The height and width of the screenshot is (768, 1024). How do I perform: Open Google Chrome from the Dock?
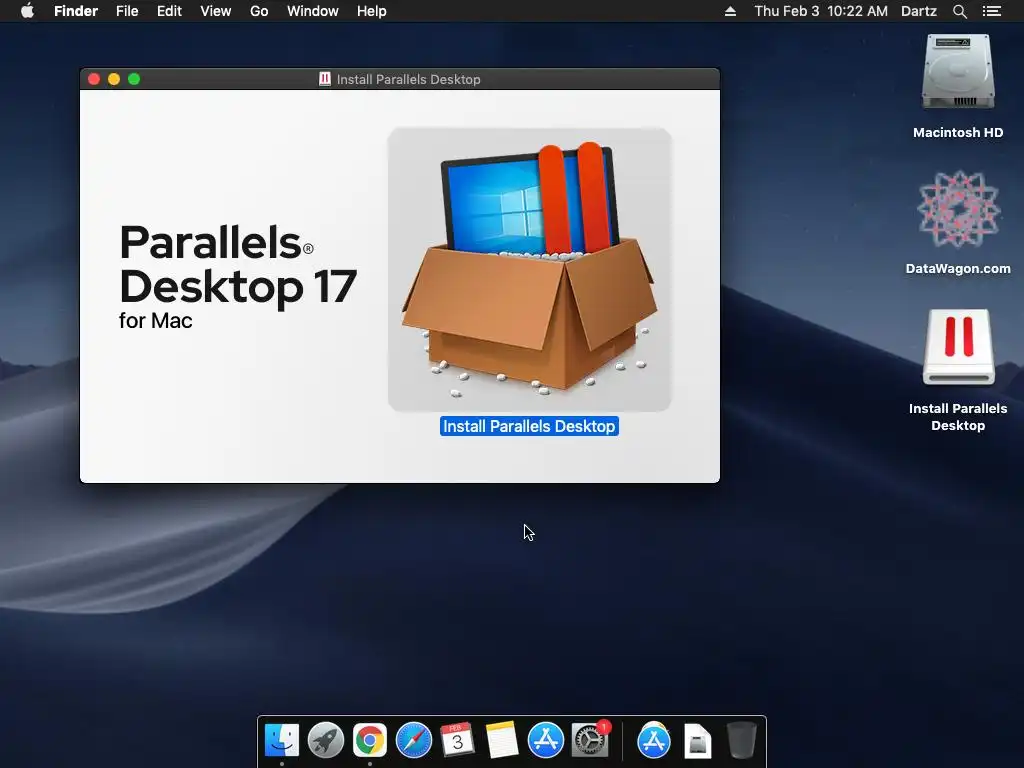370,741
